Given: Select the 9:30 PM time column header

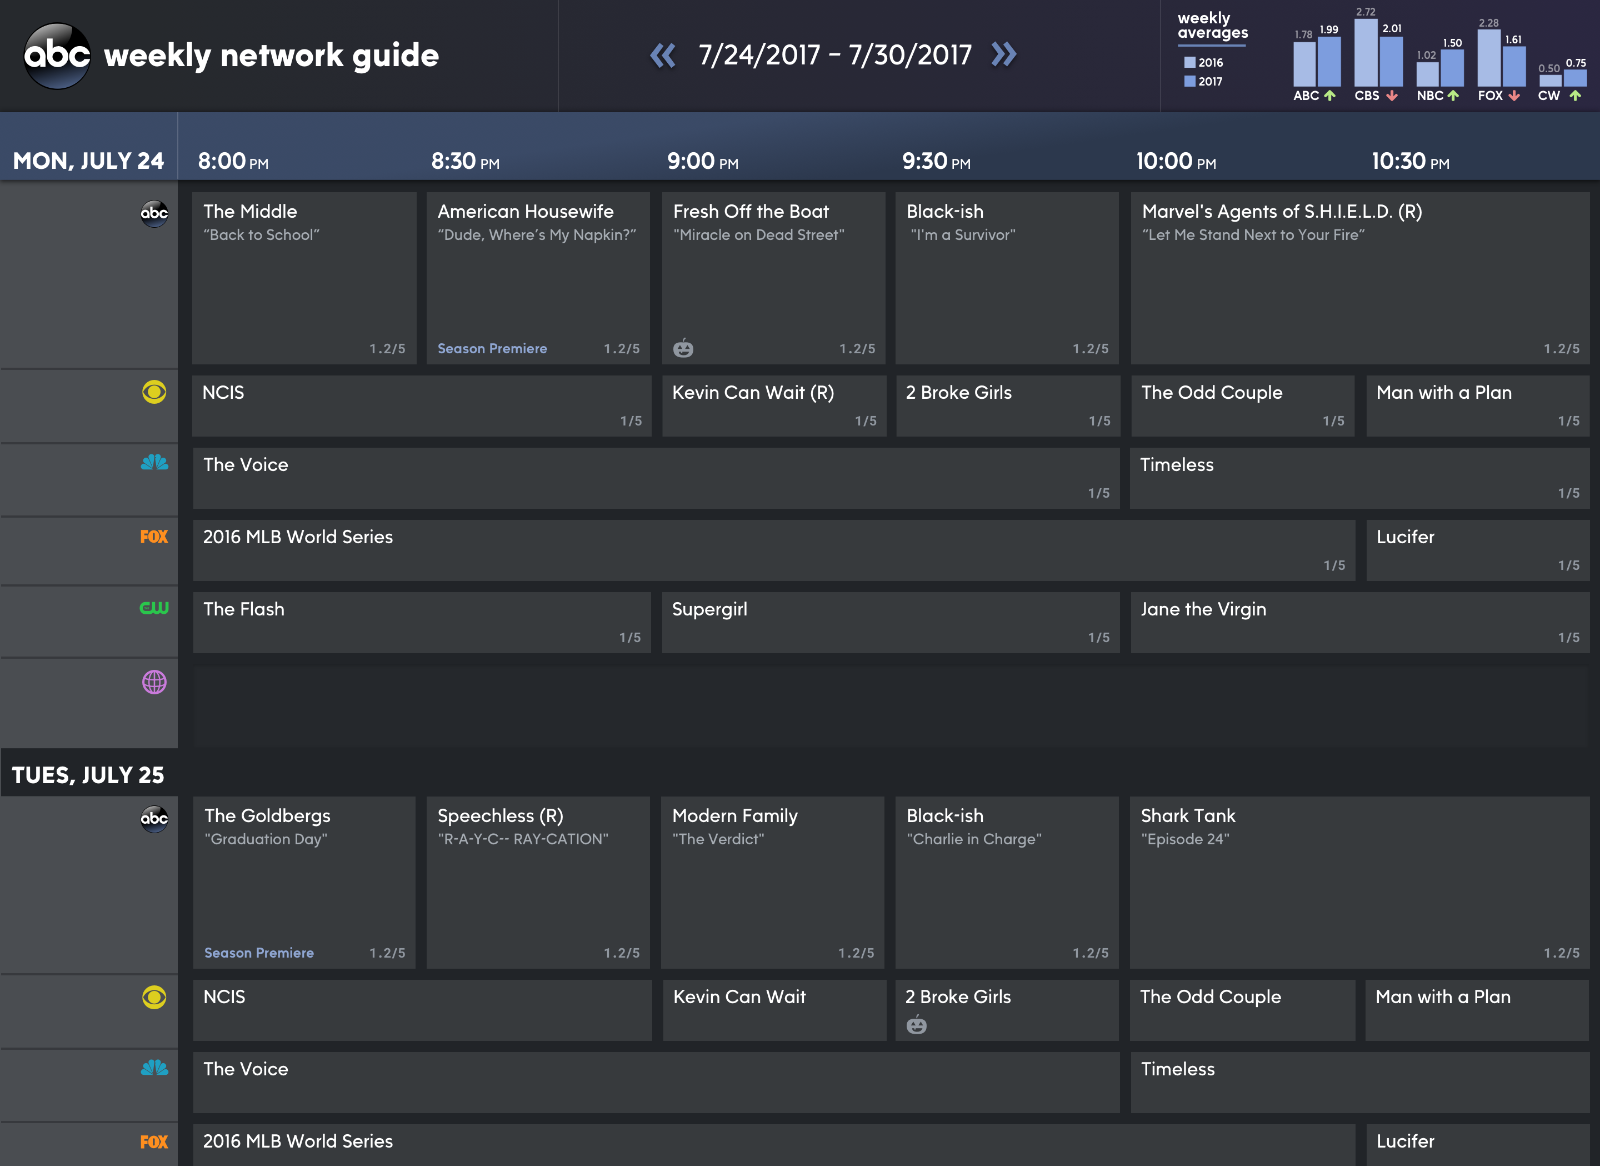Looking at the screenshot, I should click(x=936, y=161).
